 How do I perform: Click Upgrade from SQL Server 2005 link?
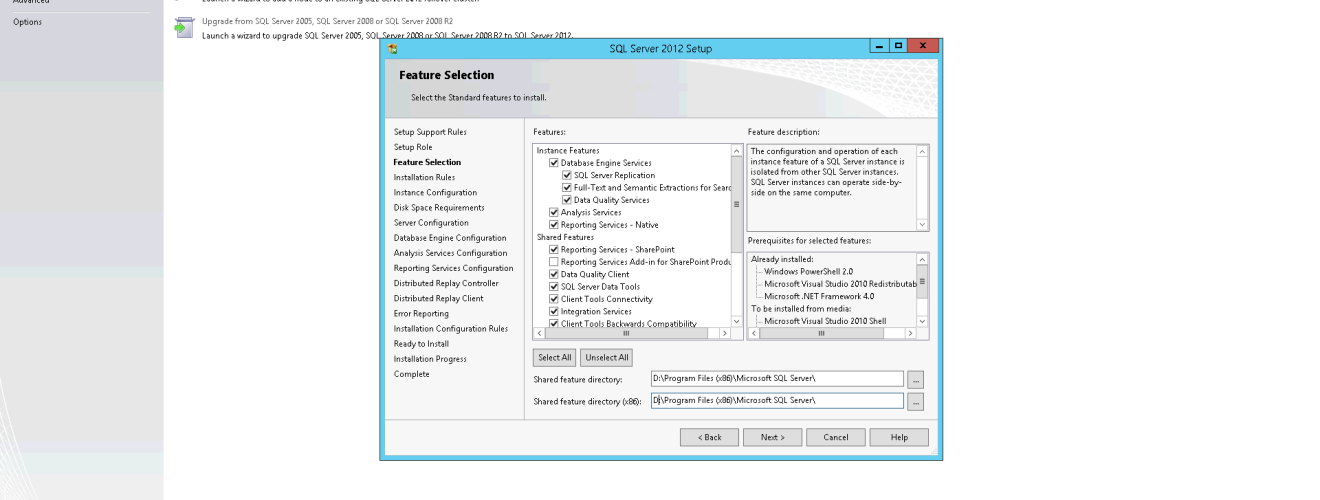pyautogui.click(x=328, y=20)
